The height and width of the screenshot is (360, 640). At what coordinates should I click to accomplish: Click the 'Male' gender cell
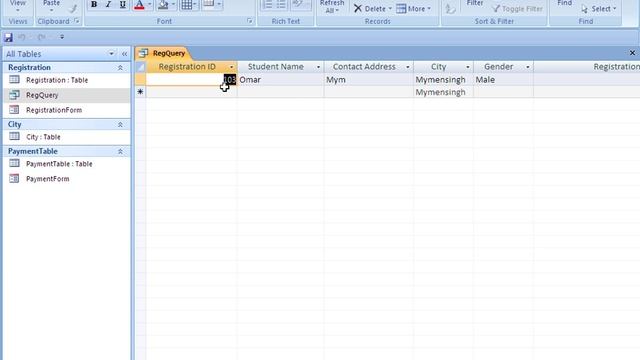coord(503,80)
